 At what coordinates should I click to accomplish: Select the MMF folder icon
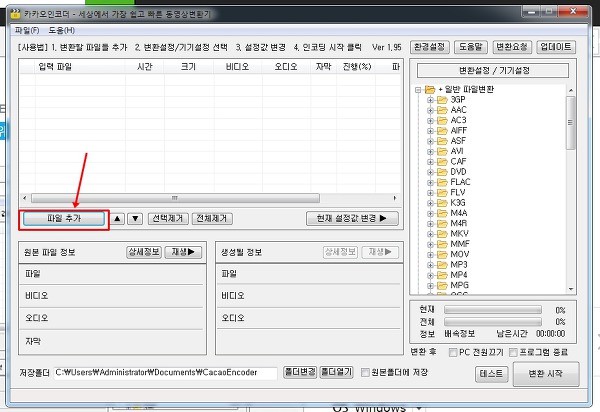(x=442, y=244)
